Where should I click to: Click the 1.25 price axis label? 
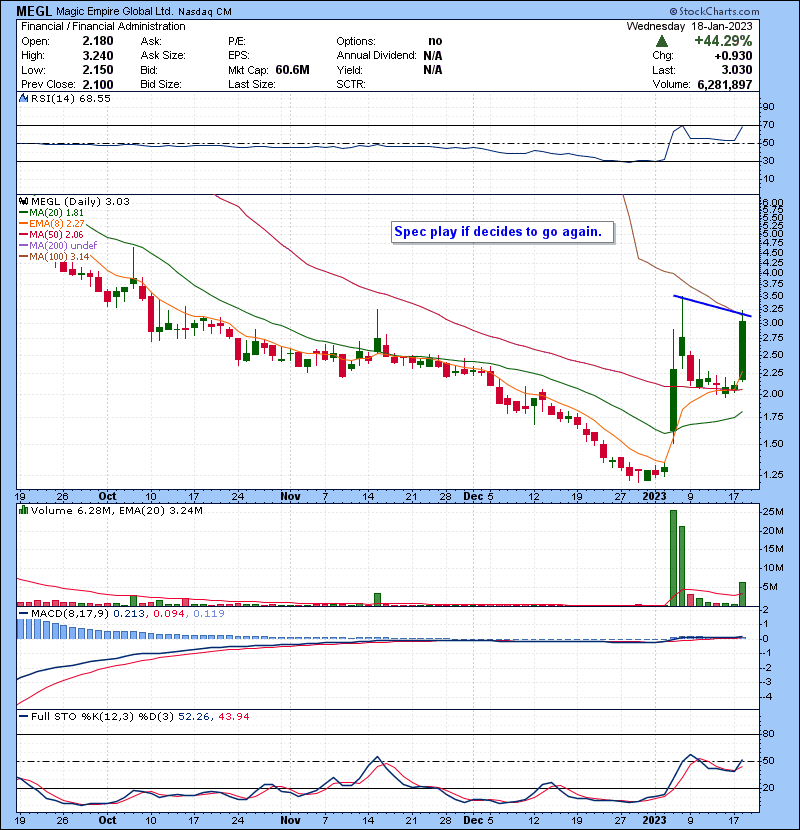point(772,475)
